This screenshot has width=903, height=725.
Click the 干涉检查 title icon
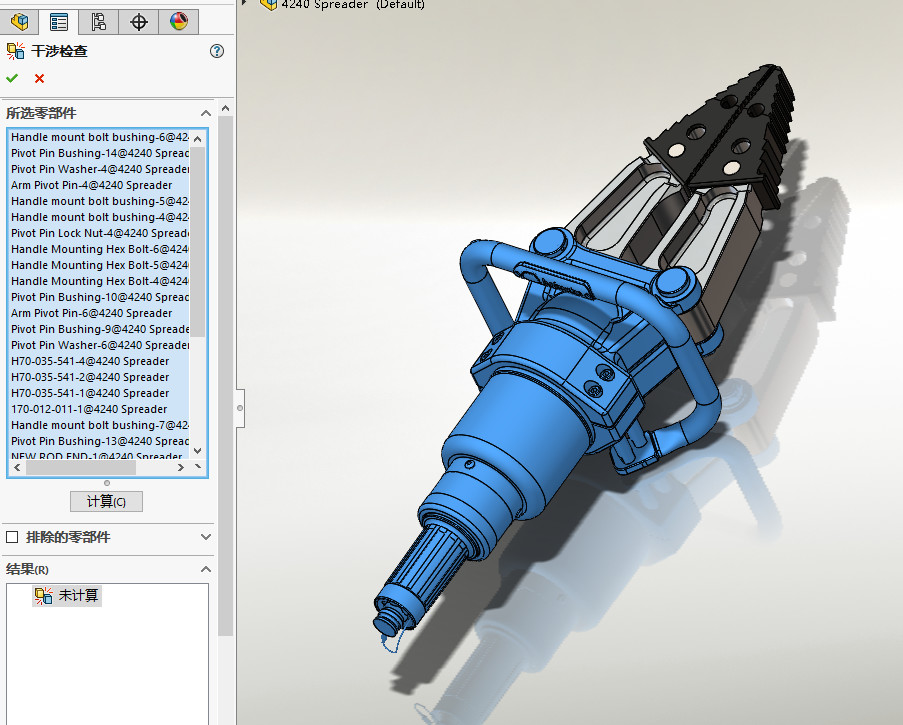coord(16,51)
